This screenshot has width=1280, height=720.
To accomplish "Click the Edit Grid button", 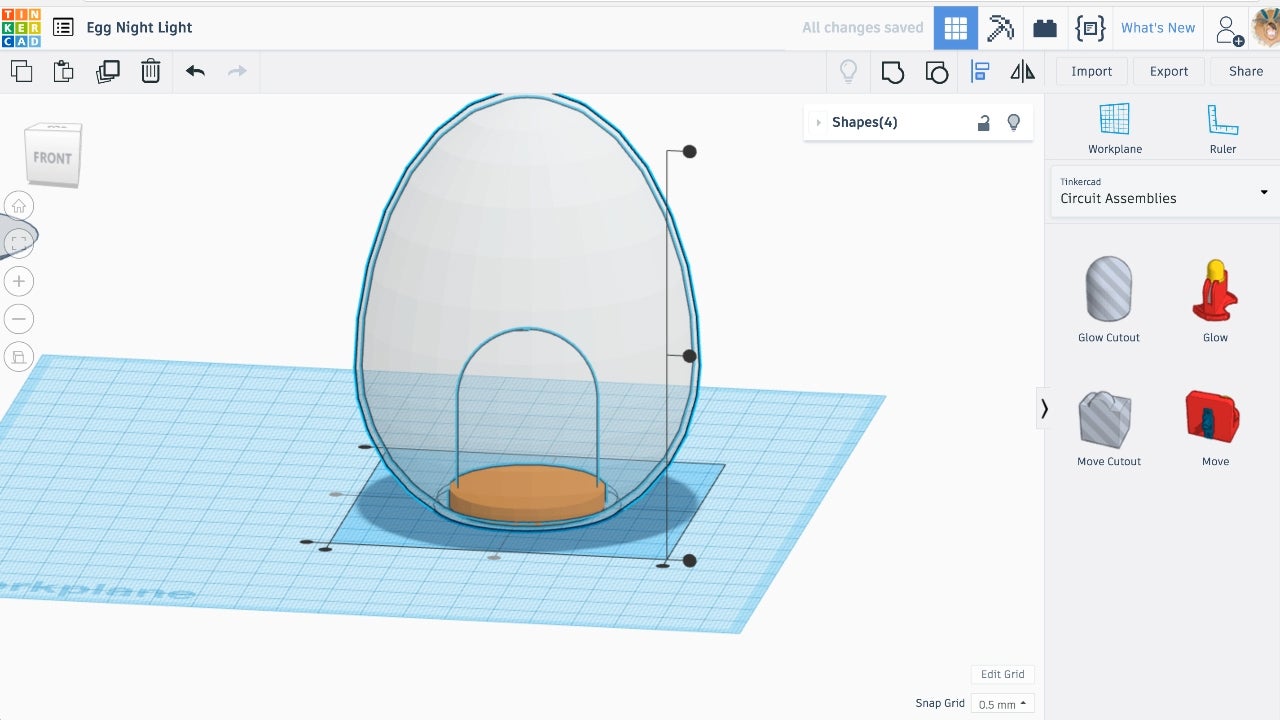I will click(1002, 674).
